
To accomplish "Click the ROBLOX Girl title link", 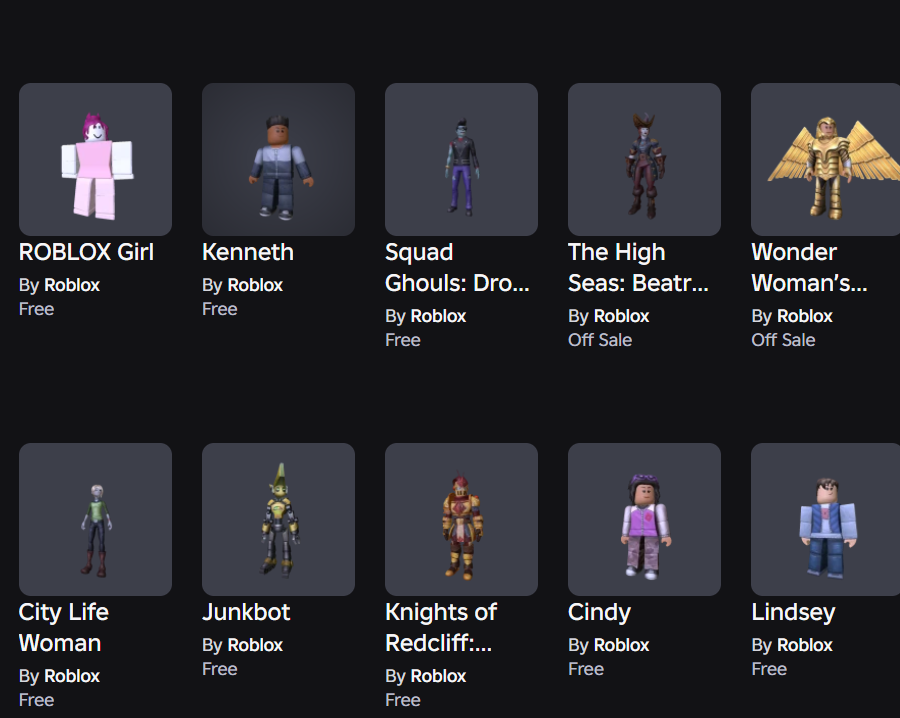I will pyautogui.click(x=87, y=253).
